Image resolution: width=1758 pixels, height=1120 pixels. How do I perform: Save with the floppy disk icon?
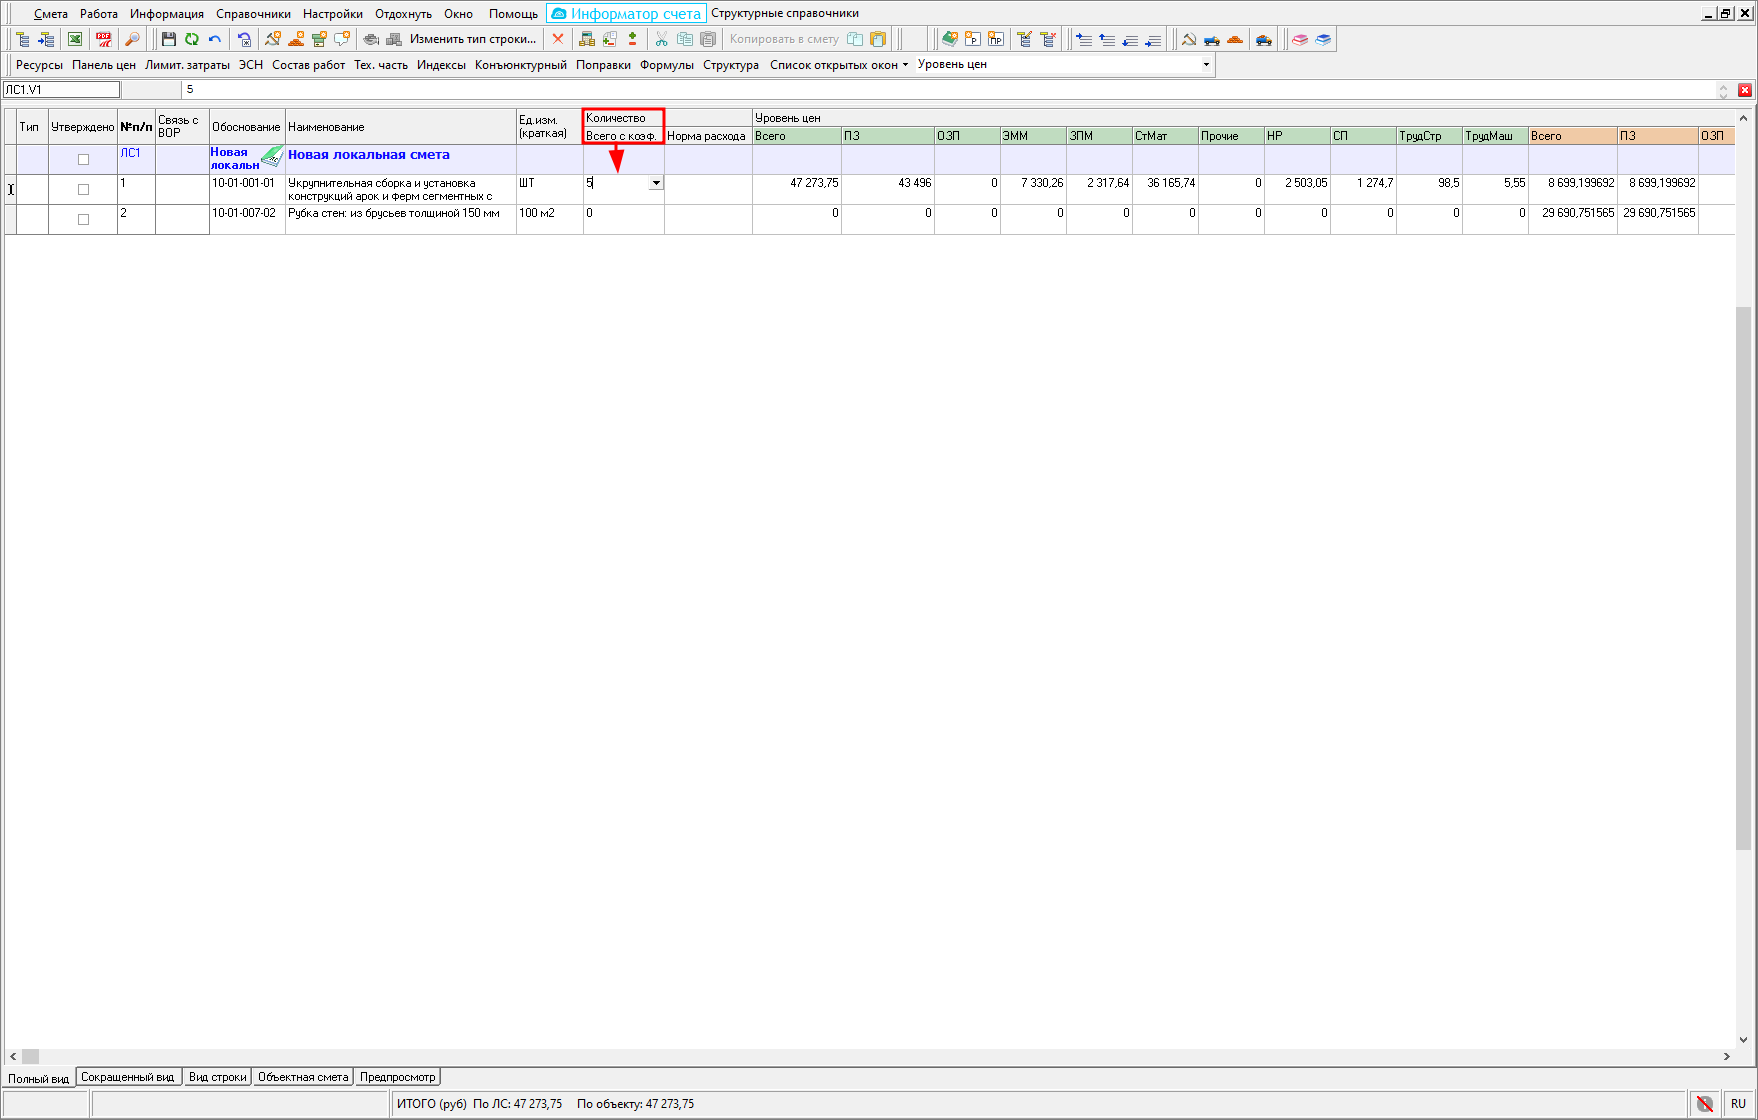(x=168, y=39)
